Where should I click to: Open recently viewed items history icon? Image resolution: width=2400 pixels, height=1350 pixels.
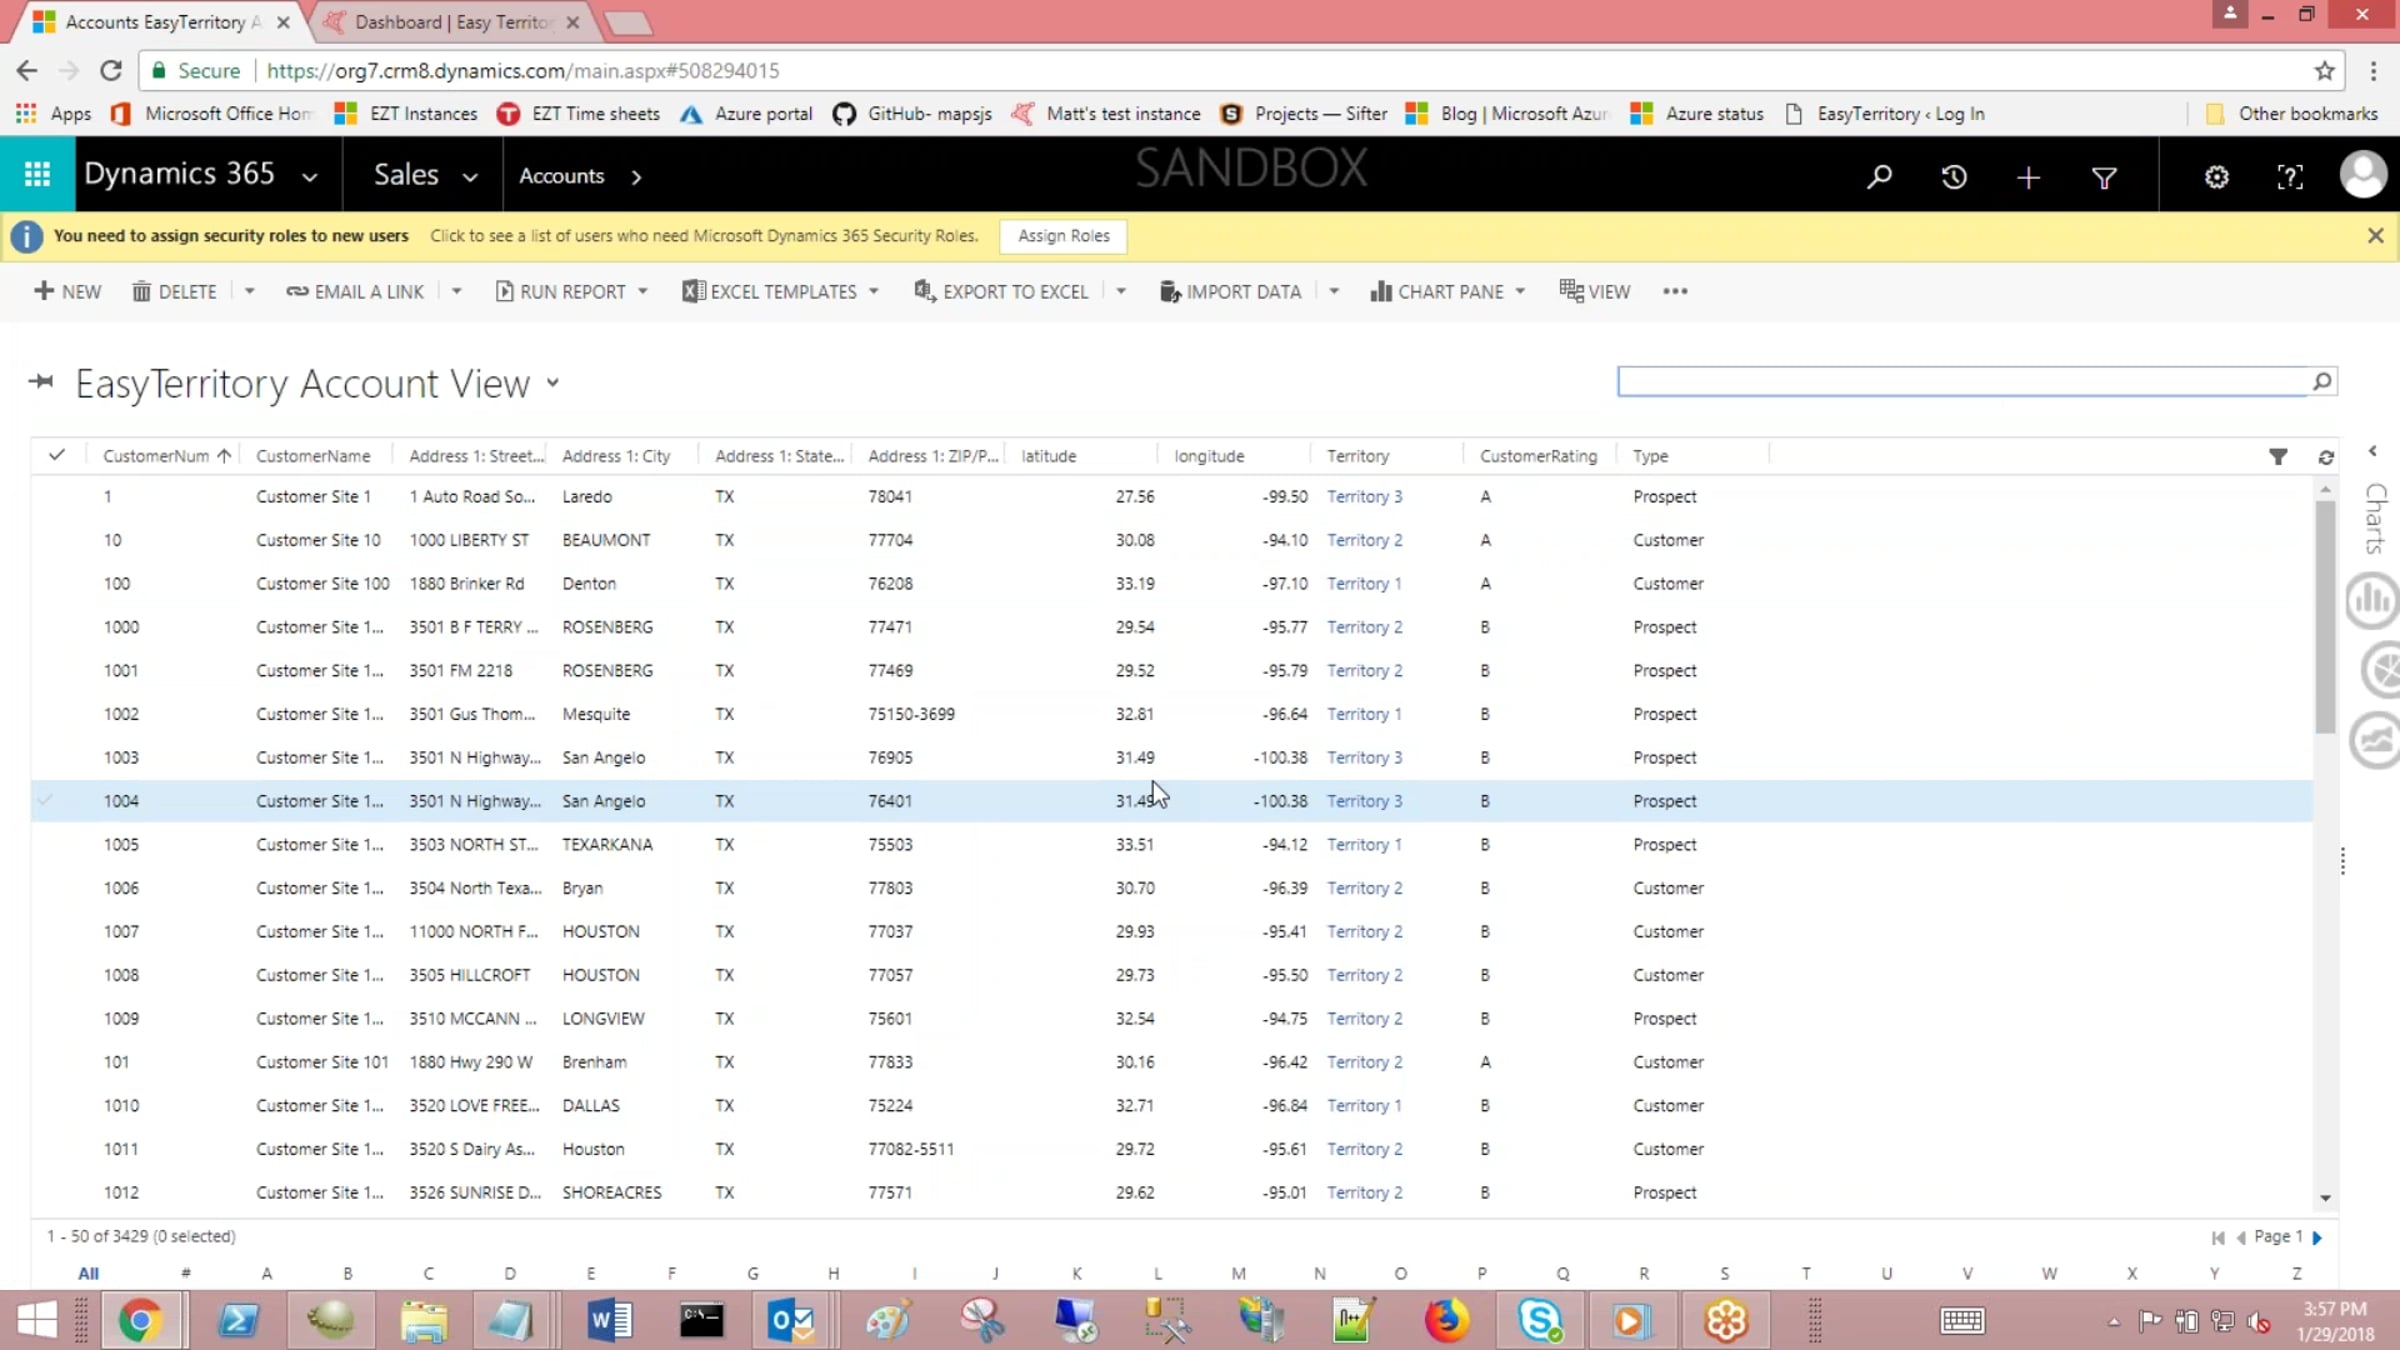click(x=1953, y=177)
